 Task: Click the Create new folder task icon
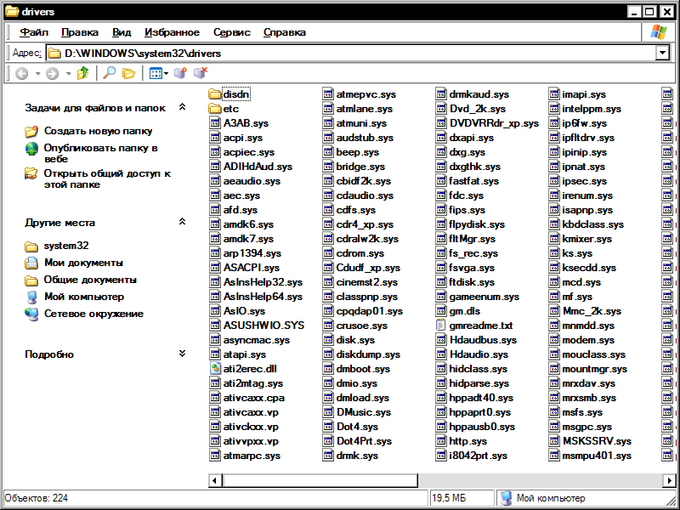pyautogui.click(x=31, y=131)
